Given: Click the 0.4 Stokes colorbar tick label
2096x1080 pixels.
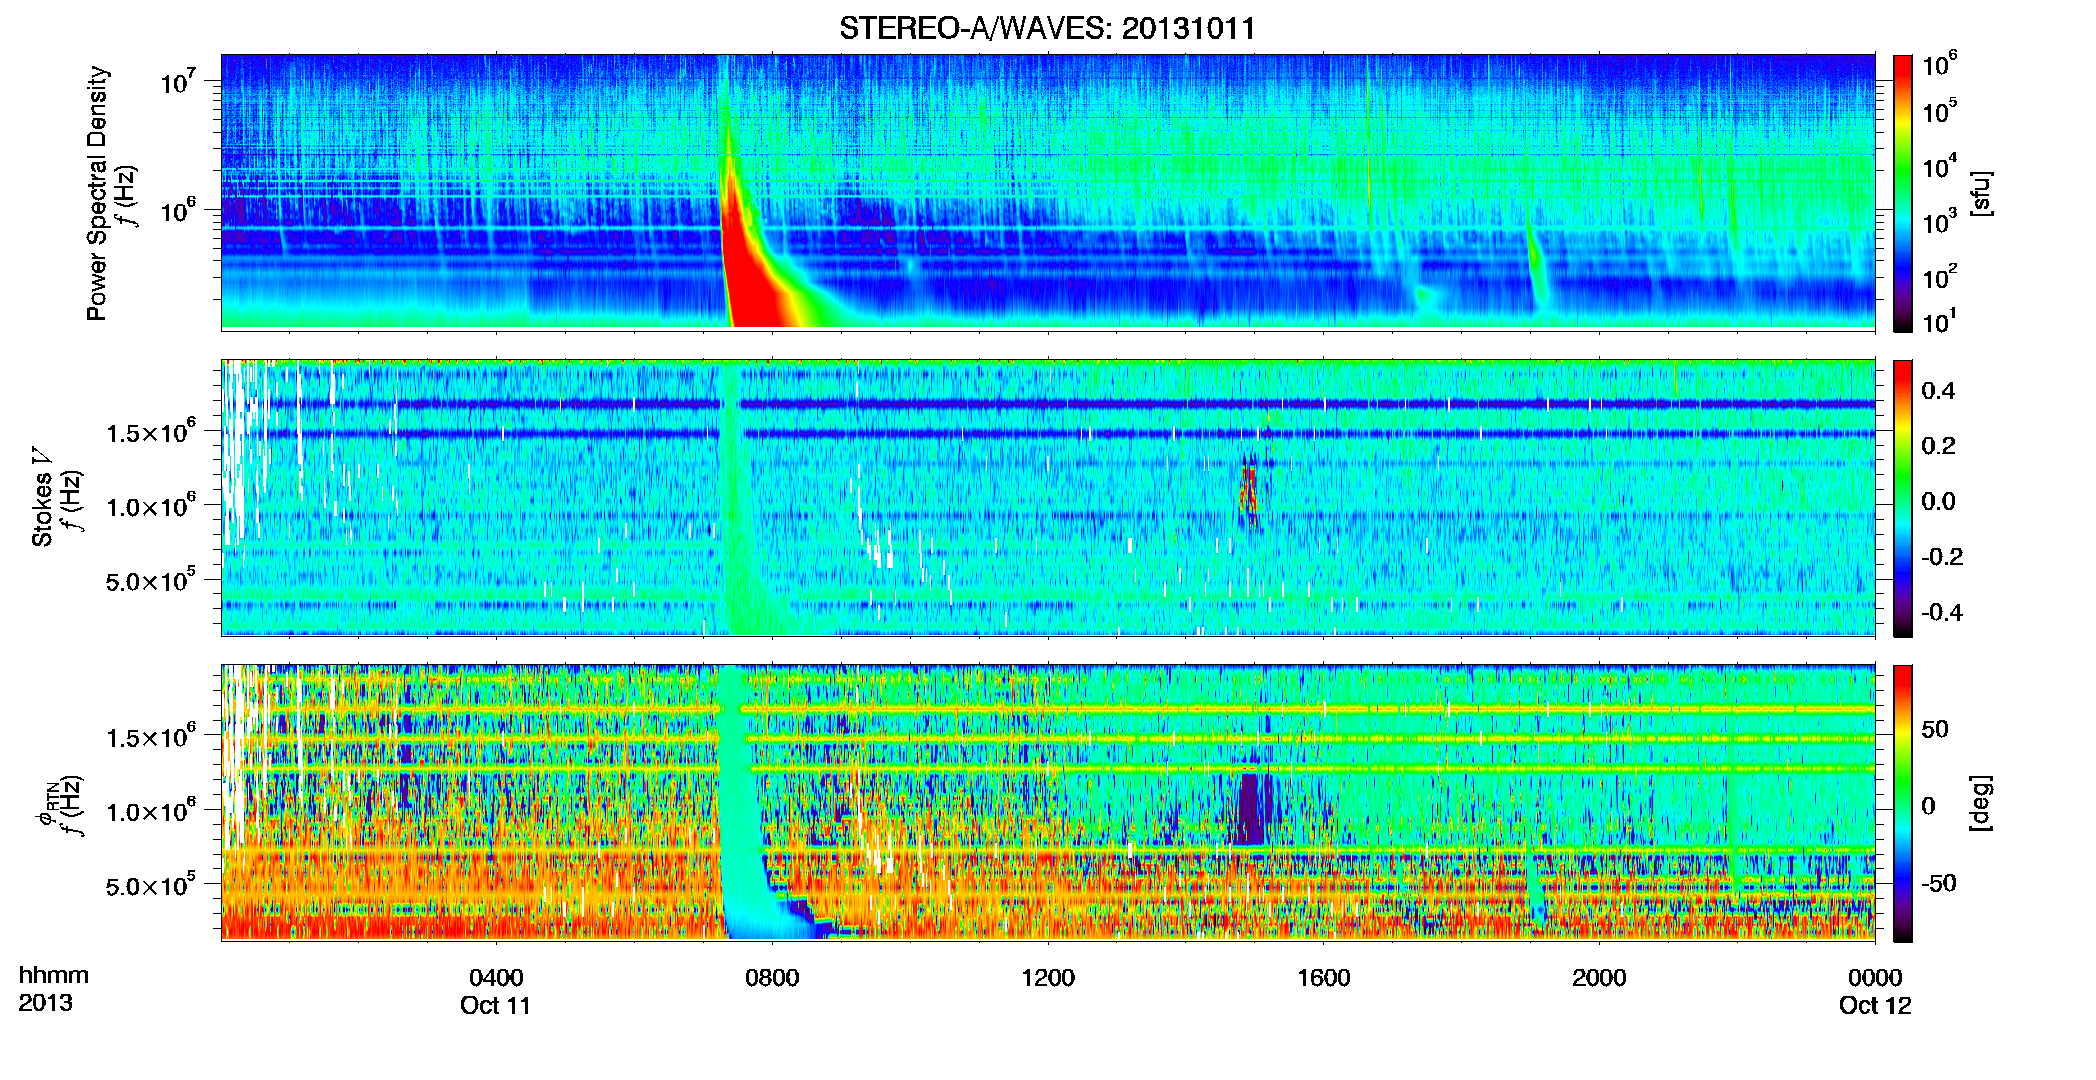Looking at the screenshot, I should pyautogui.click(x=1938, y=391).
